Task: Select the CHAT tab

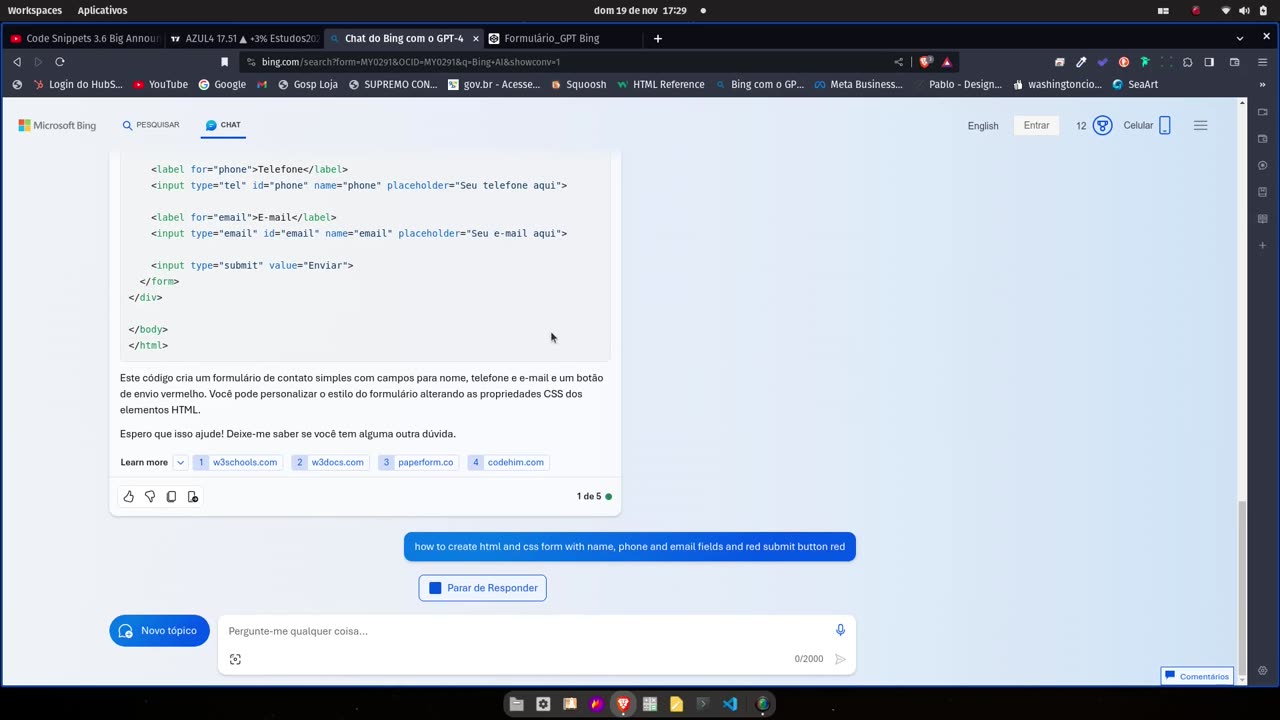Action: (x=223, y=125)
